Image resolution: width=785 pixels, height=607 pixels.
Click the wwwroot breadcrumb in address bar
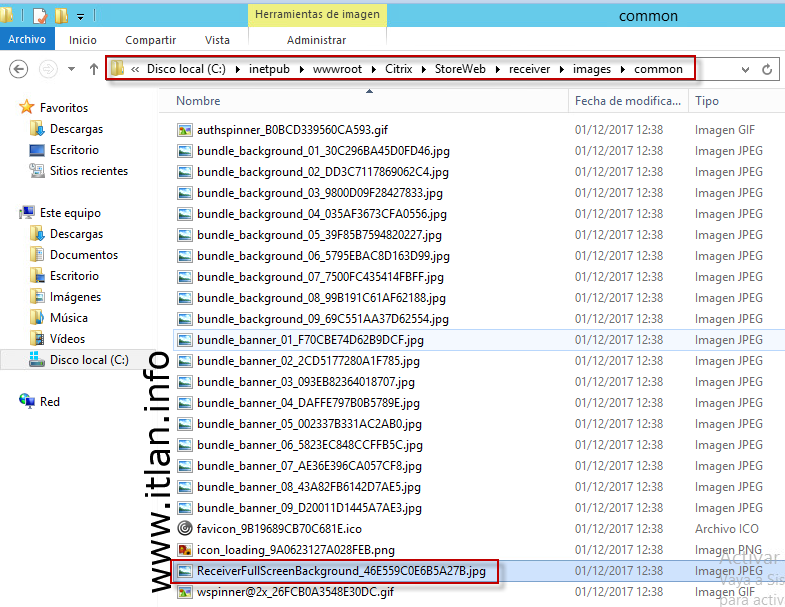click(x=337, y=69)
